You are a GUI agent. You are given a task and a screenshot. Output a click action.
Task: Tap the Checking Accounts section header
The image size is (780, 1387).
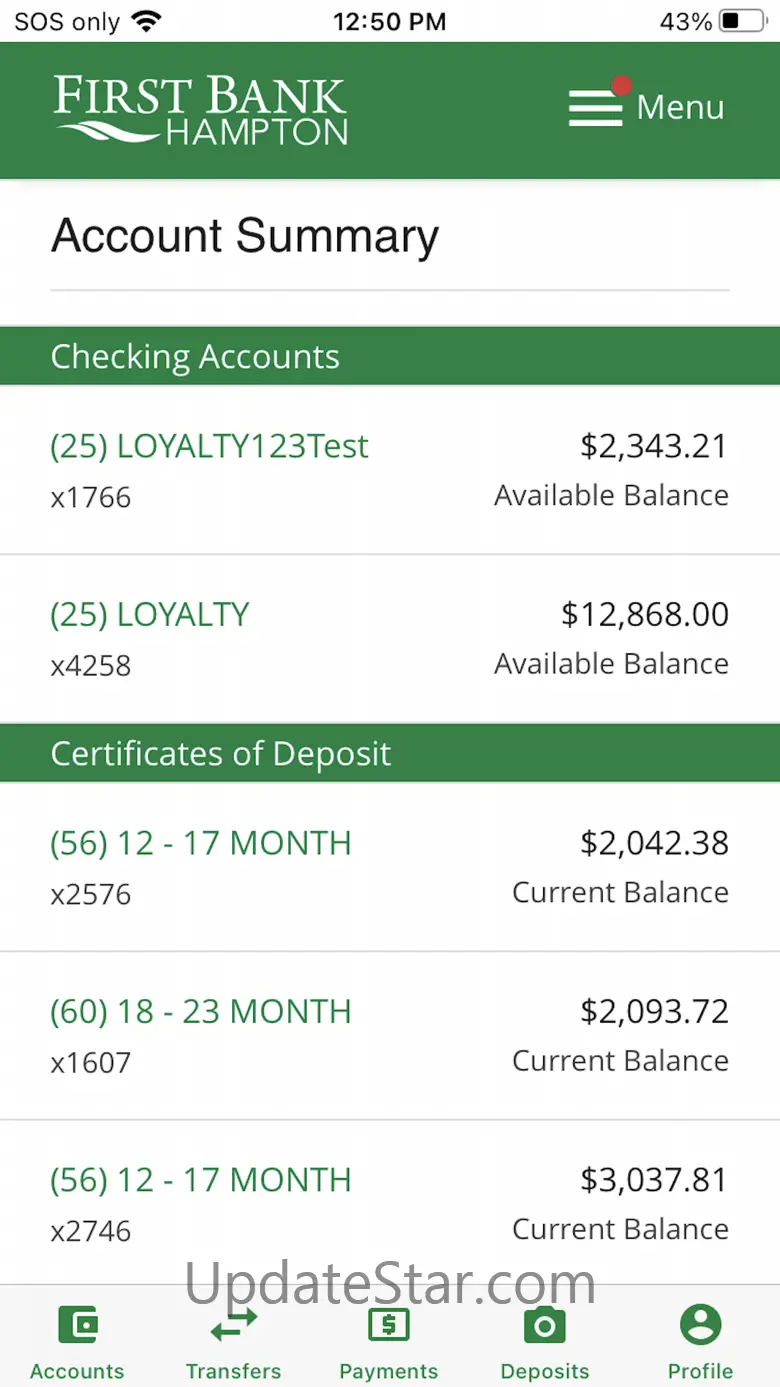(390, 356)
